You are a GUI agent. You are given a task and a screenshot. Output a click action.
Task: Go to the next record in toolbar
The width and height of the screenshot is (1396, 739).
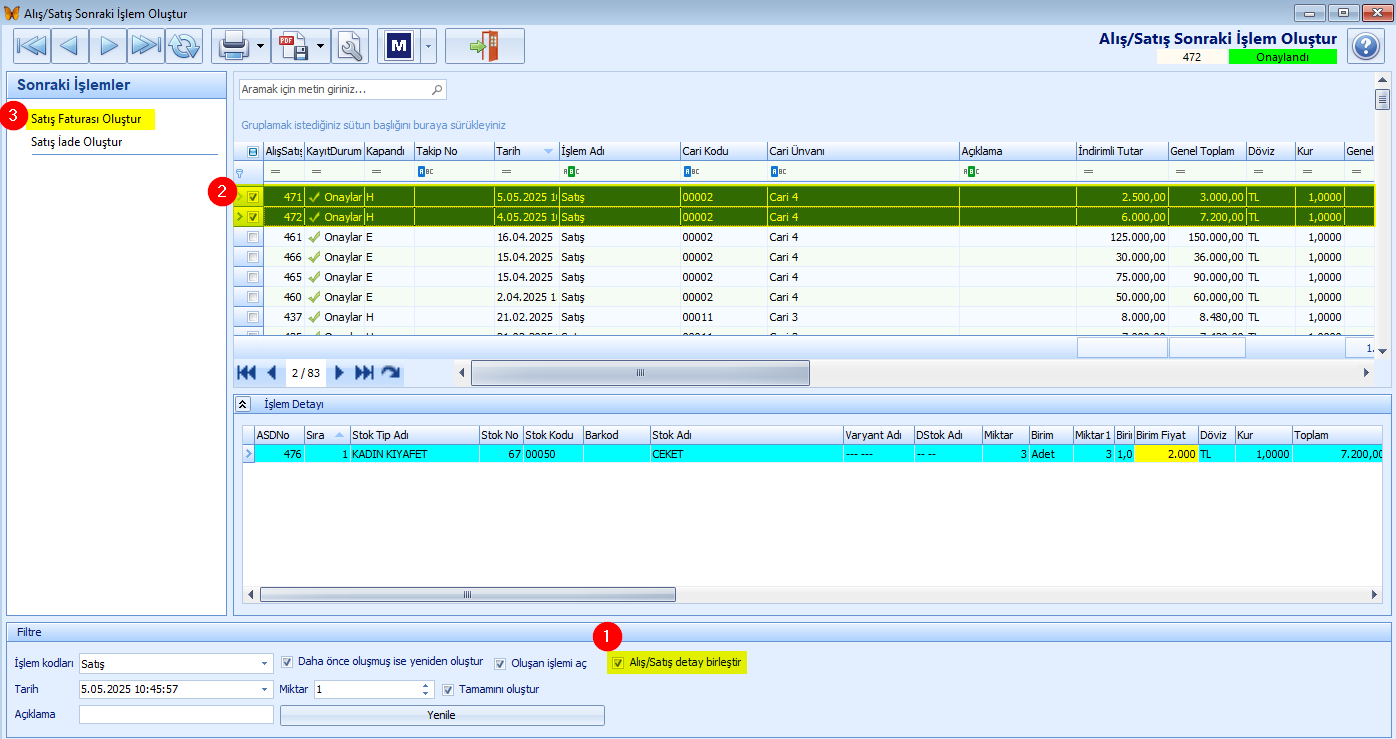[108, 46]
